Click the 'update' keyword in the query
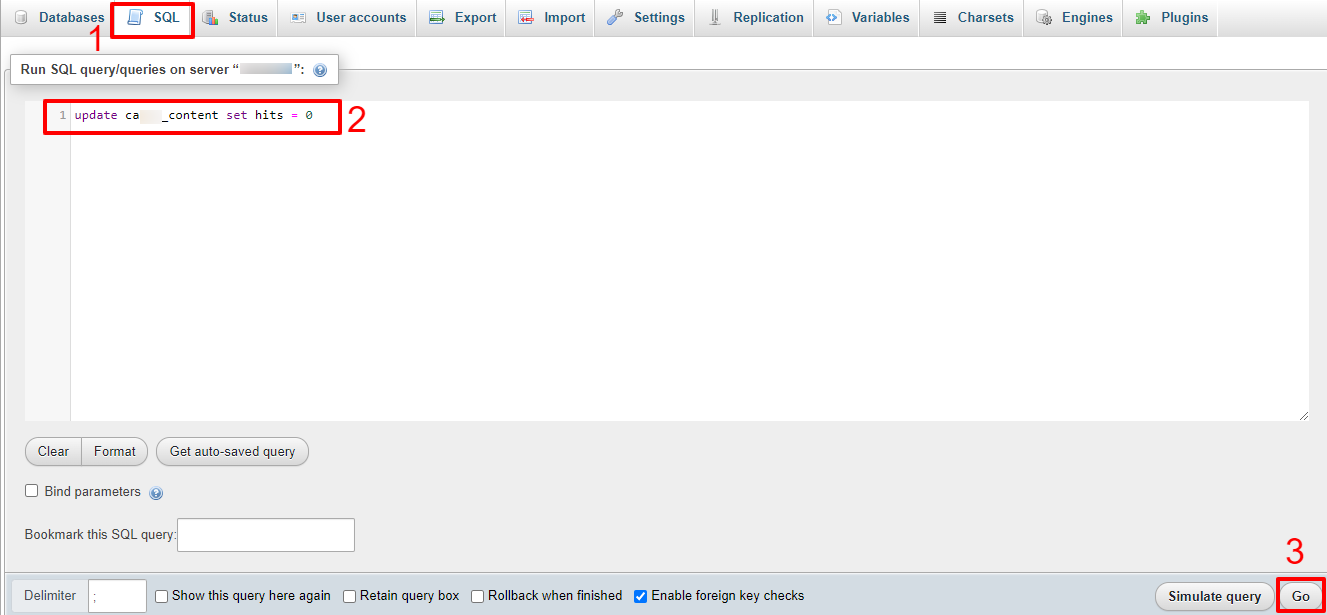Image resolution: width=1327 pixels, height=615 pixels. [96, 116]
